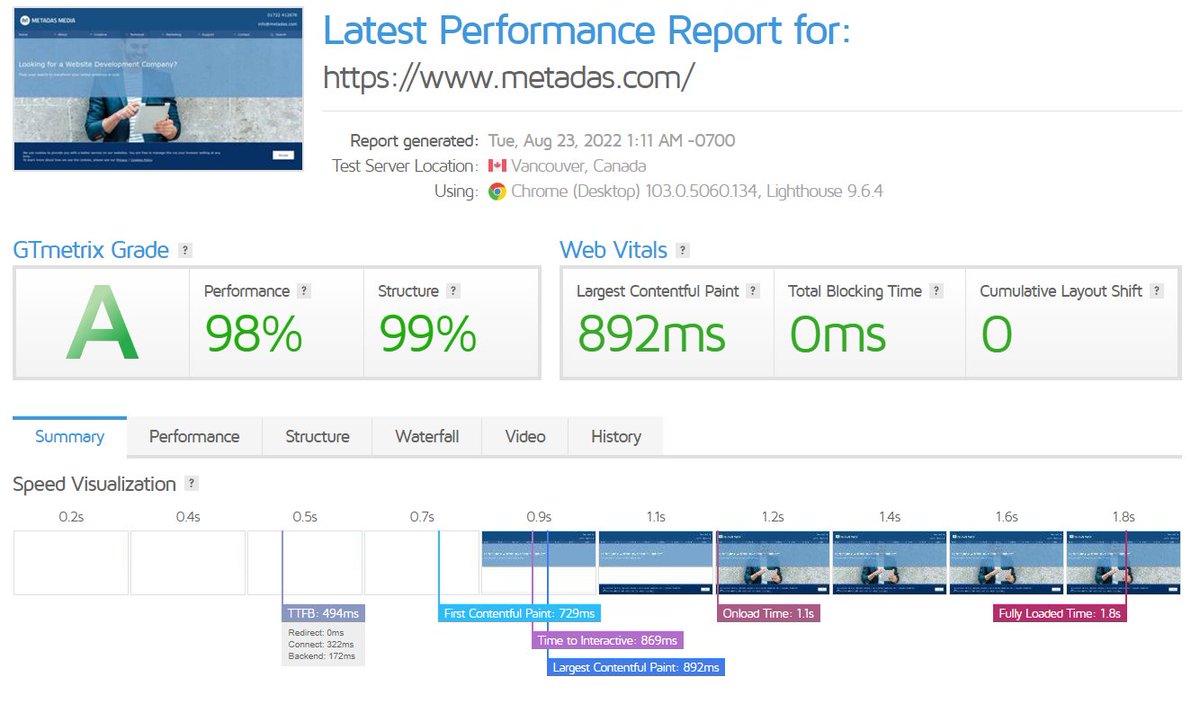The image size is (1200, 704).
Task: Click the 98% Performance score
Action: (253, 334)
